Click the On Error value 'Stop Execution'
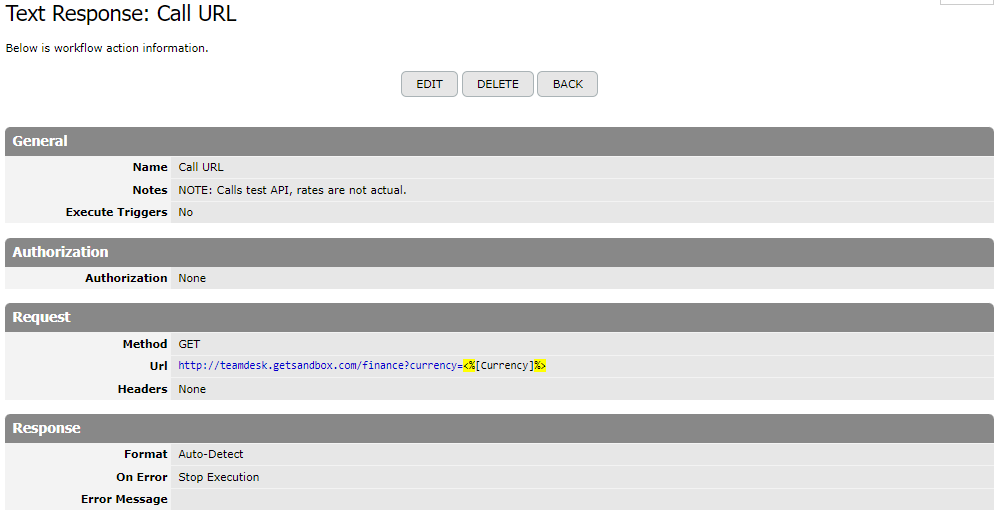Viewport: 1002px width, 518px height. point(218,477)
